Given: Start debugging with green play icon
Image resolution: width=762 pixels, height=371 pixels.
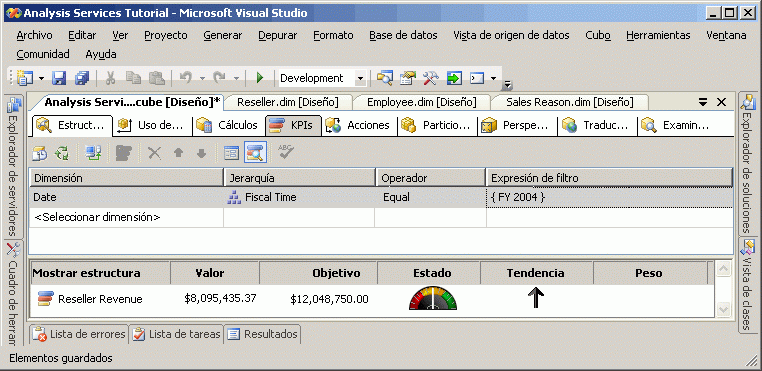Looking at the screenshot, I should point(260,78).
